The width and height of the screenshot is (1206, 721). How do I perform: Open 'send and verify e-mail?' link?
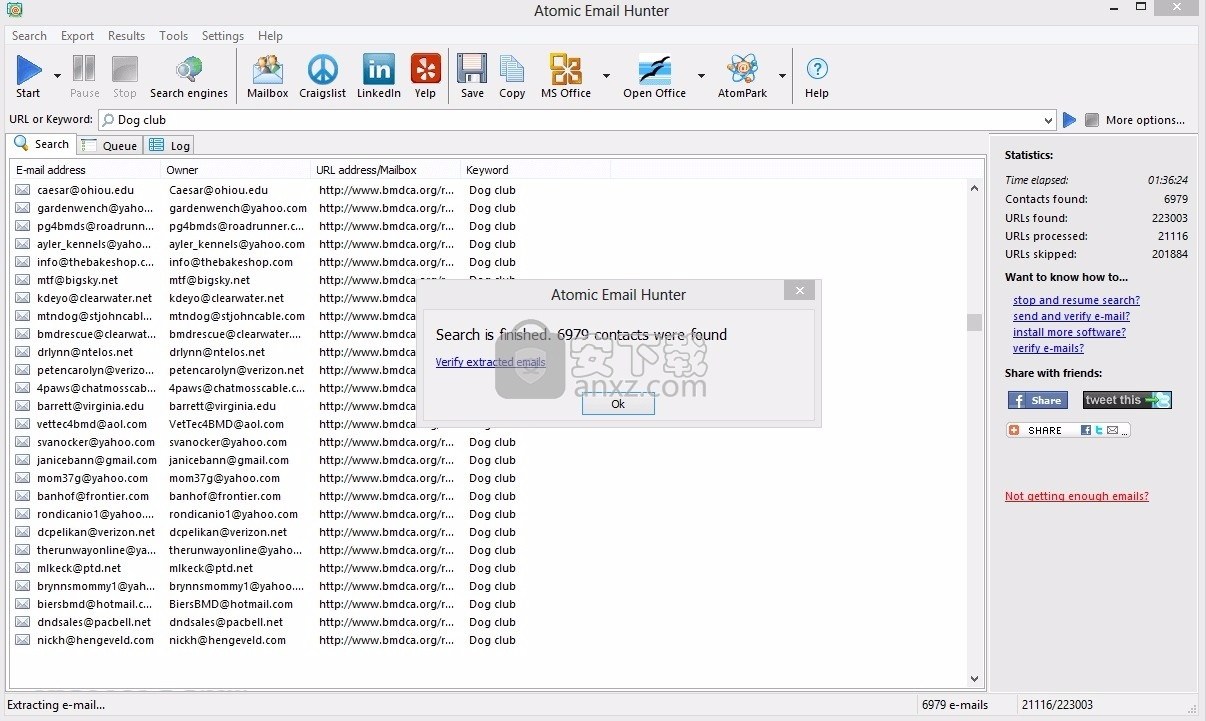point(1071,316)
